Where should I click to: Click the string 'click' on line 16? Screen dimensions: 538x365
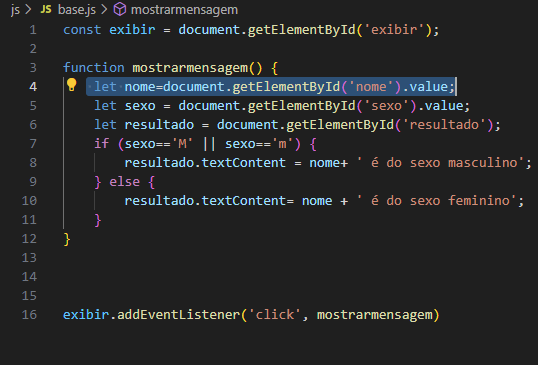tap(274, 315)
